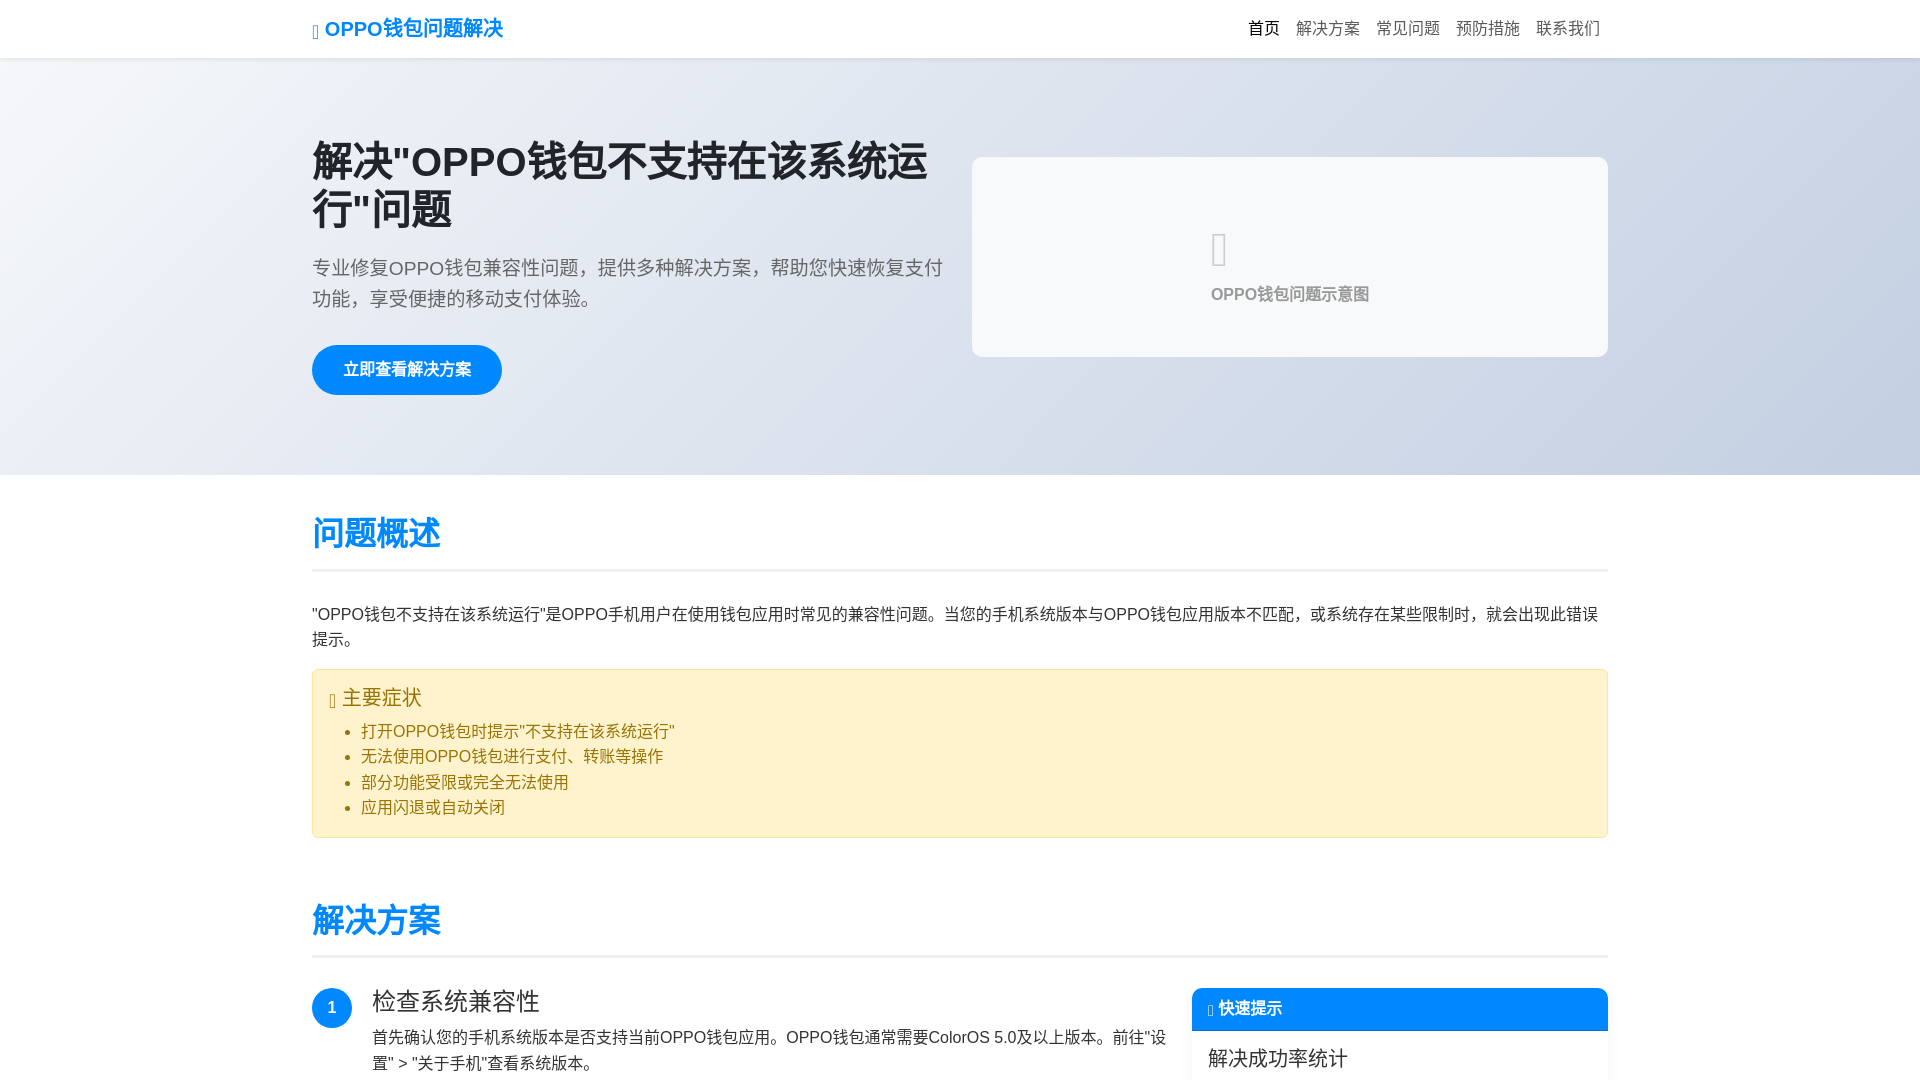Click the 问题概述 section heading

(x=376, y=534)
